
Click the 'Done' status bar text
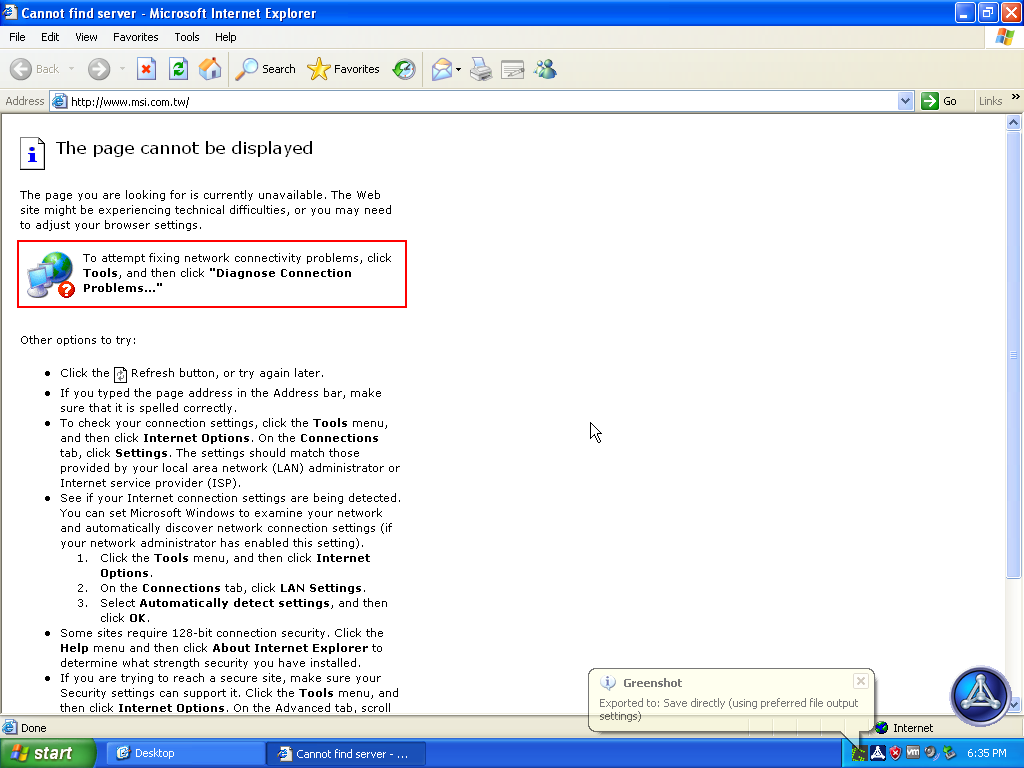33,728
